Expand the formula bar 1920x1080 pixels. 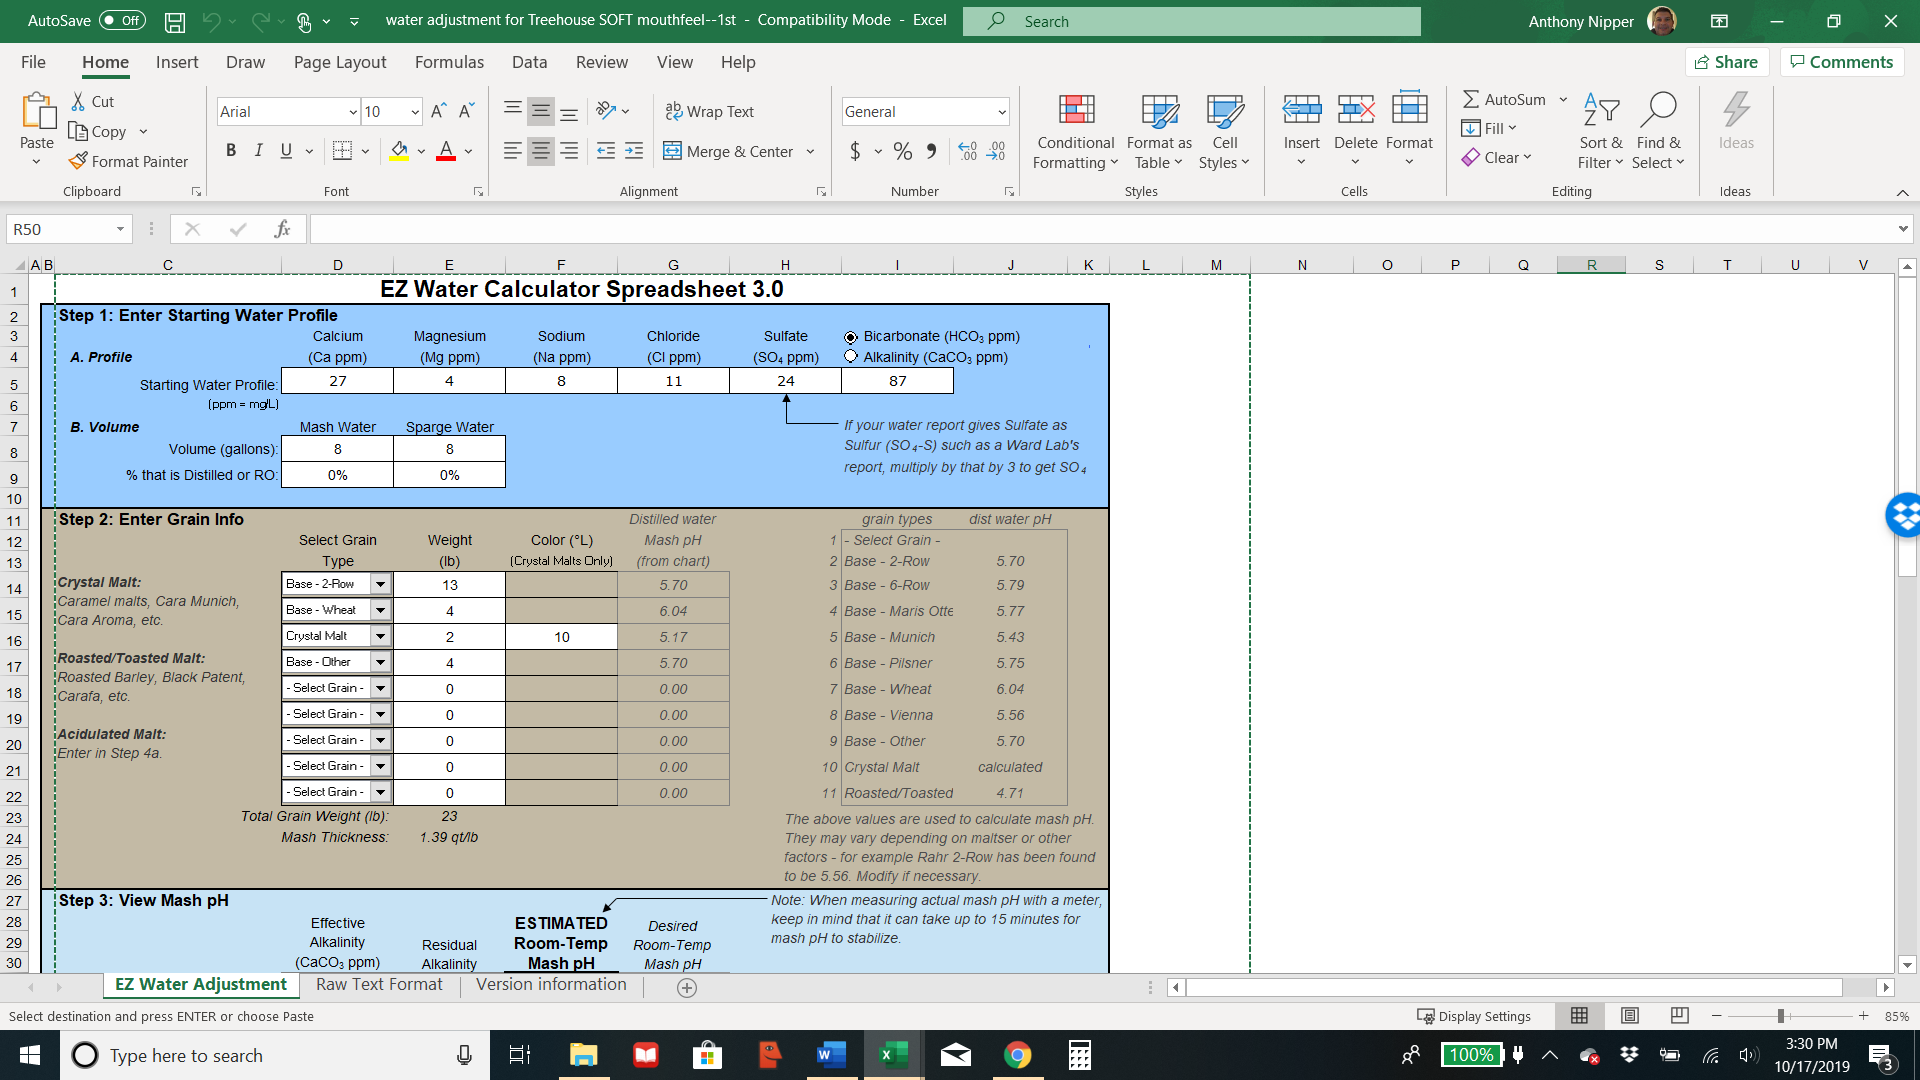(1903, 229)
